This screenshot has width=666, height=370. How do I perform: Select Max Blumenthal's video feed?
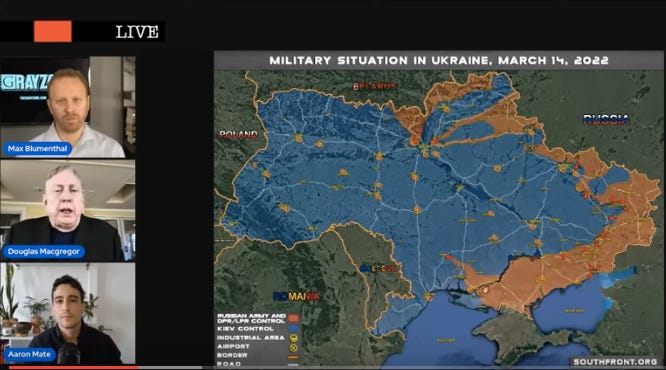(68, 107)
